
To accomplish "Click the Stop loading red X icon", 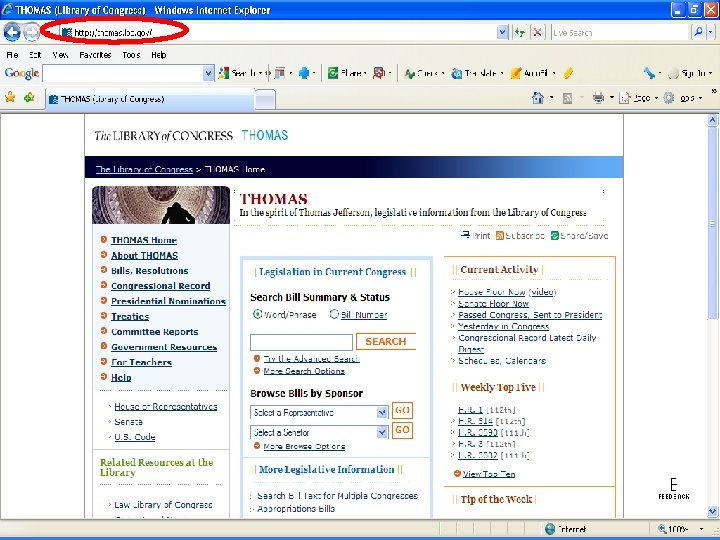I will 537,32.
